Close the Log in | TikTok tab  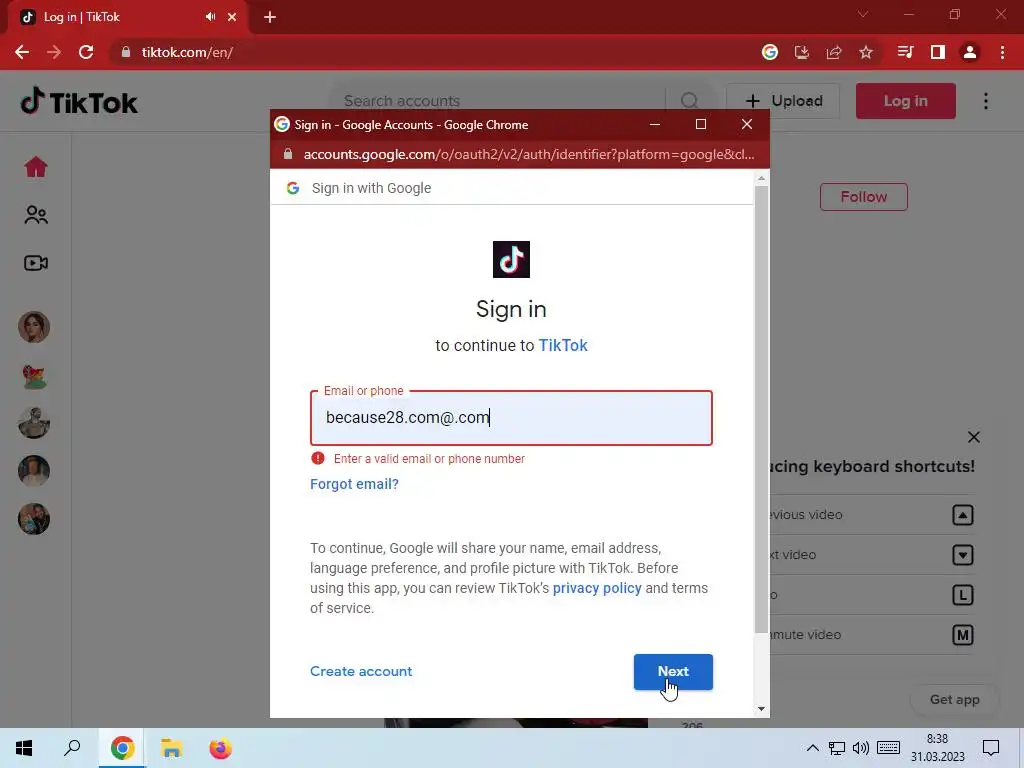[232, 17]
